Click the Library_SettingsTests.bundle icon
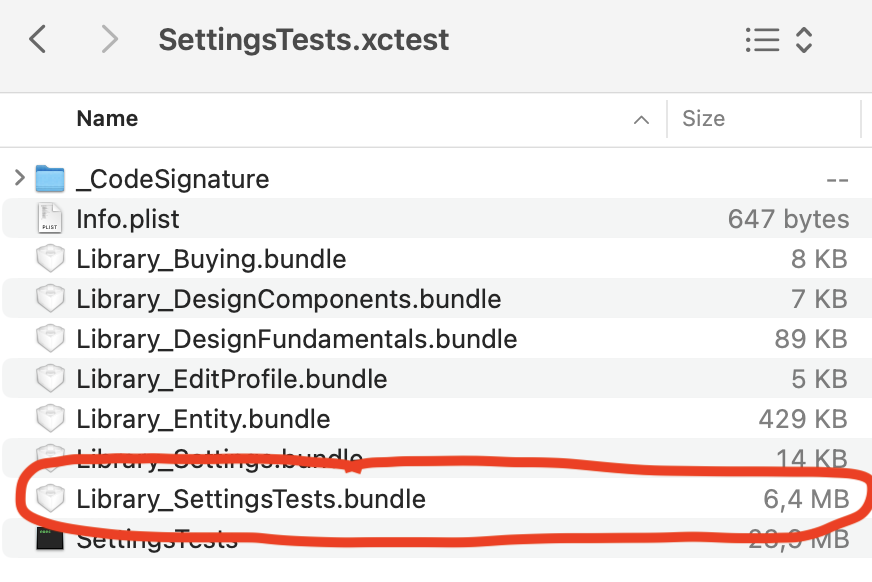 pyautogui.click(x=50, y=499)
